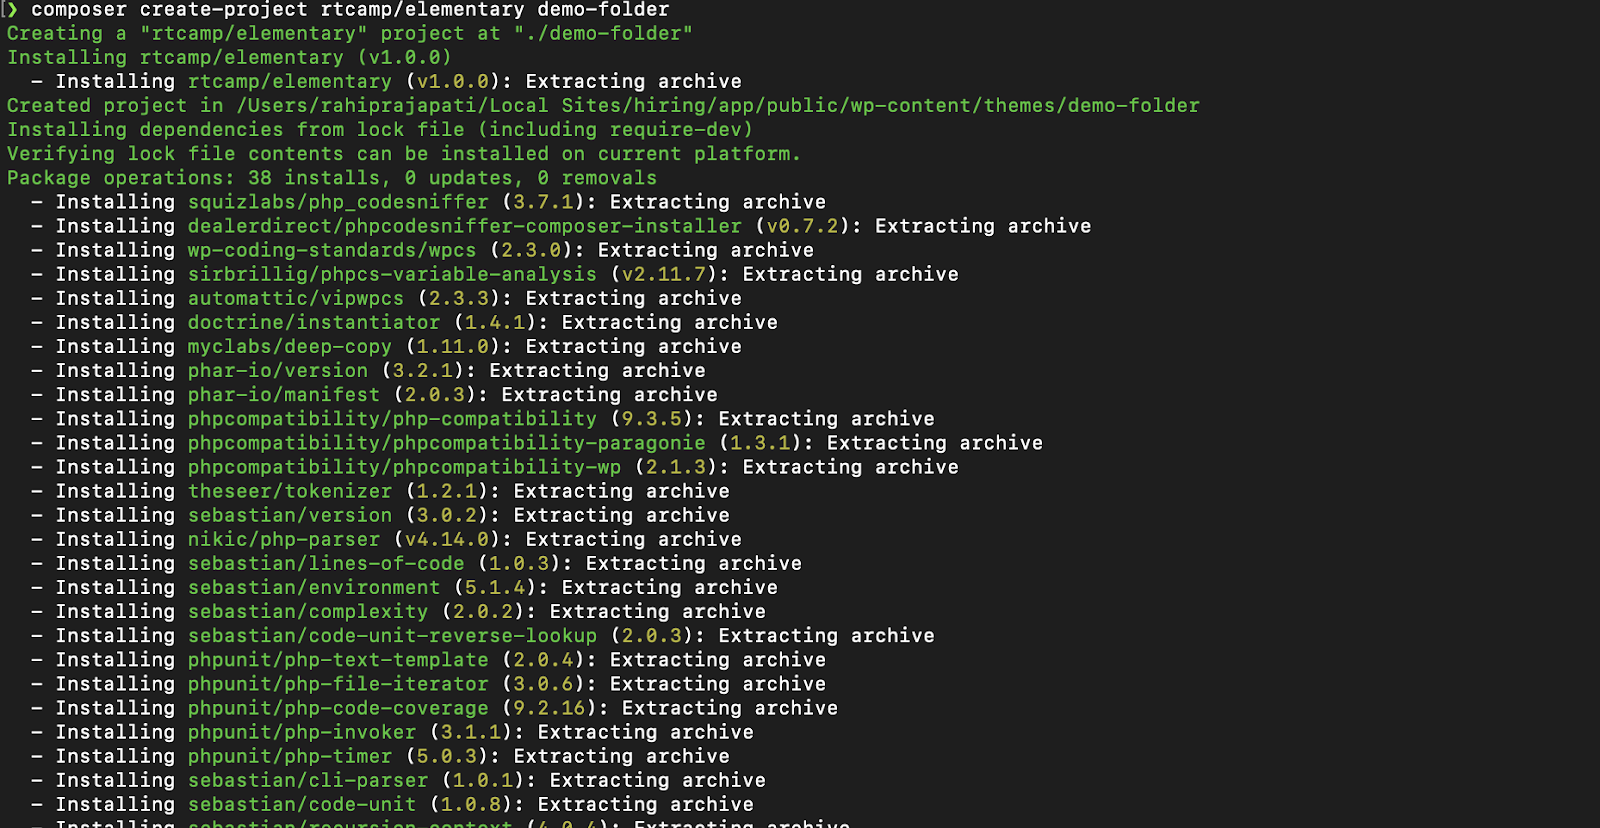The image size is (1600, 828).
Task: Click sebastian/complexity package name
Action: (308, 611)
